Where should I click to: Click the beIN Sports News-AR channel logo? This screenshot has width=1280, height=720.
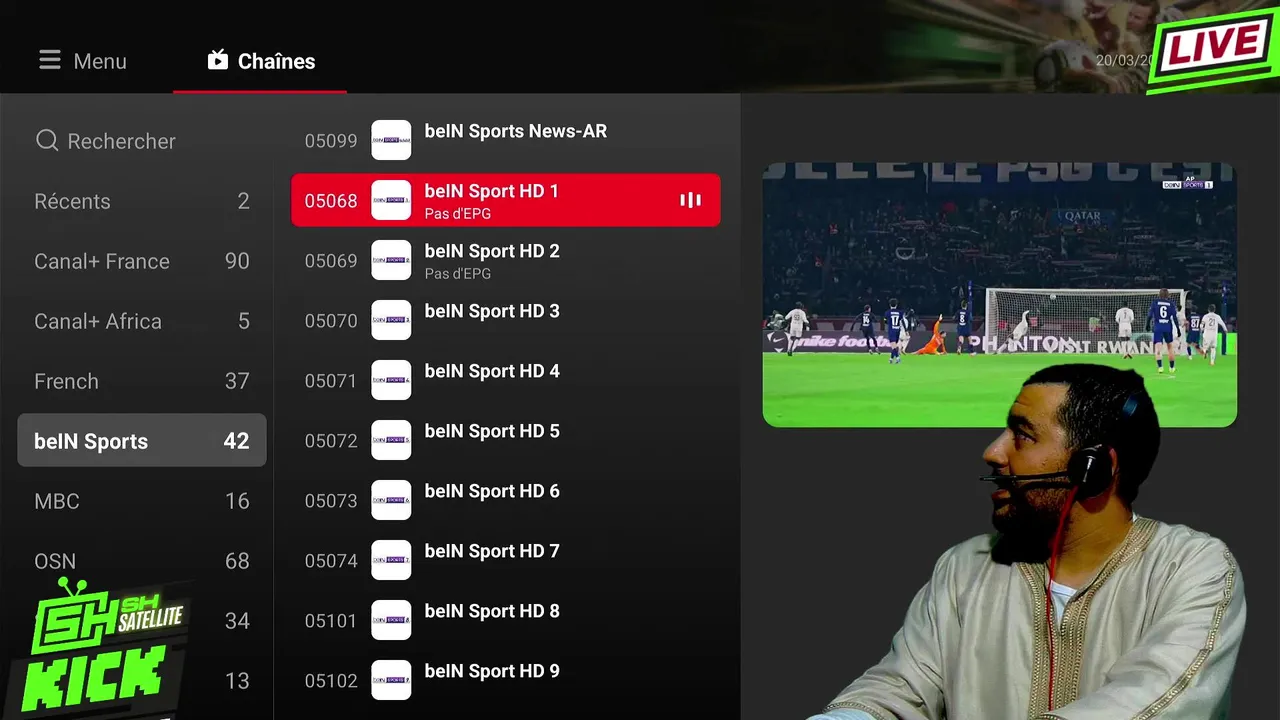tap(391, 140)
